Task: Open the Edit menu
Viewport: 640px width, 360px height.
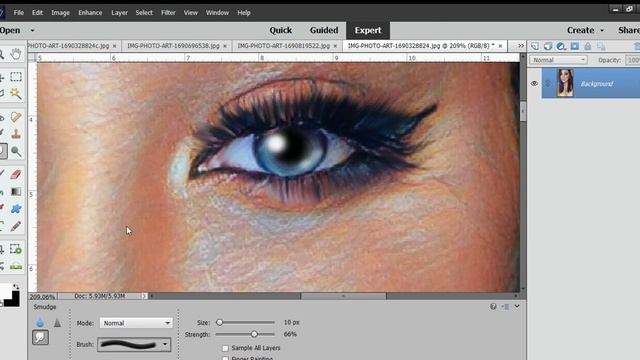Action: click(37, 13)
